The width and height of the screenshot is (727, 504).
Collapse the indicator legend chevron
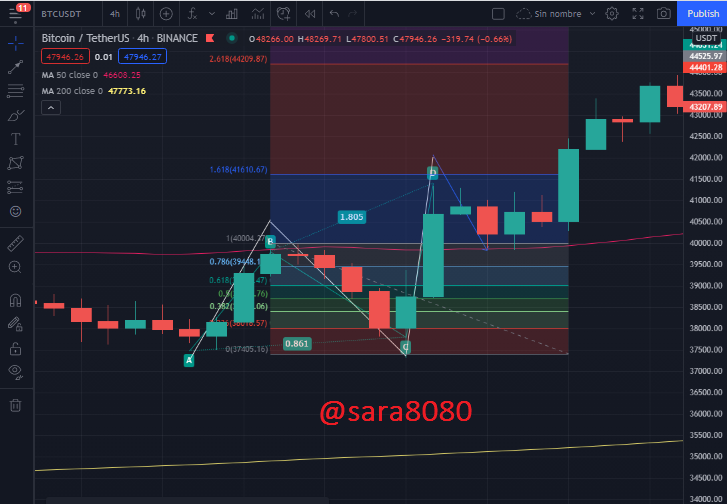pyautogui.click(x=51, y=108)
